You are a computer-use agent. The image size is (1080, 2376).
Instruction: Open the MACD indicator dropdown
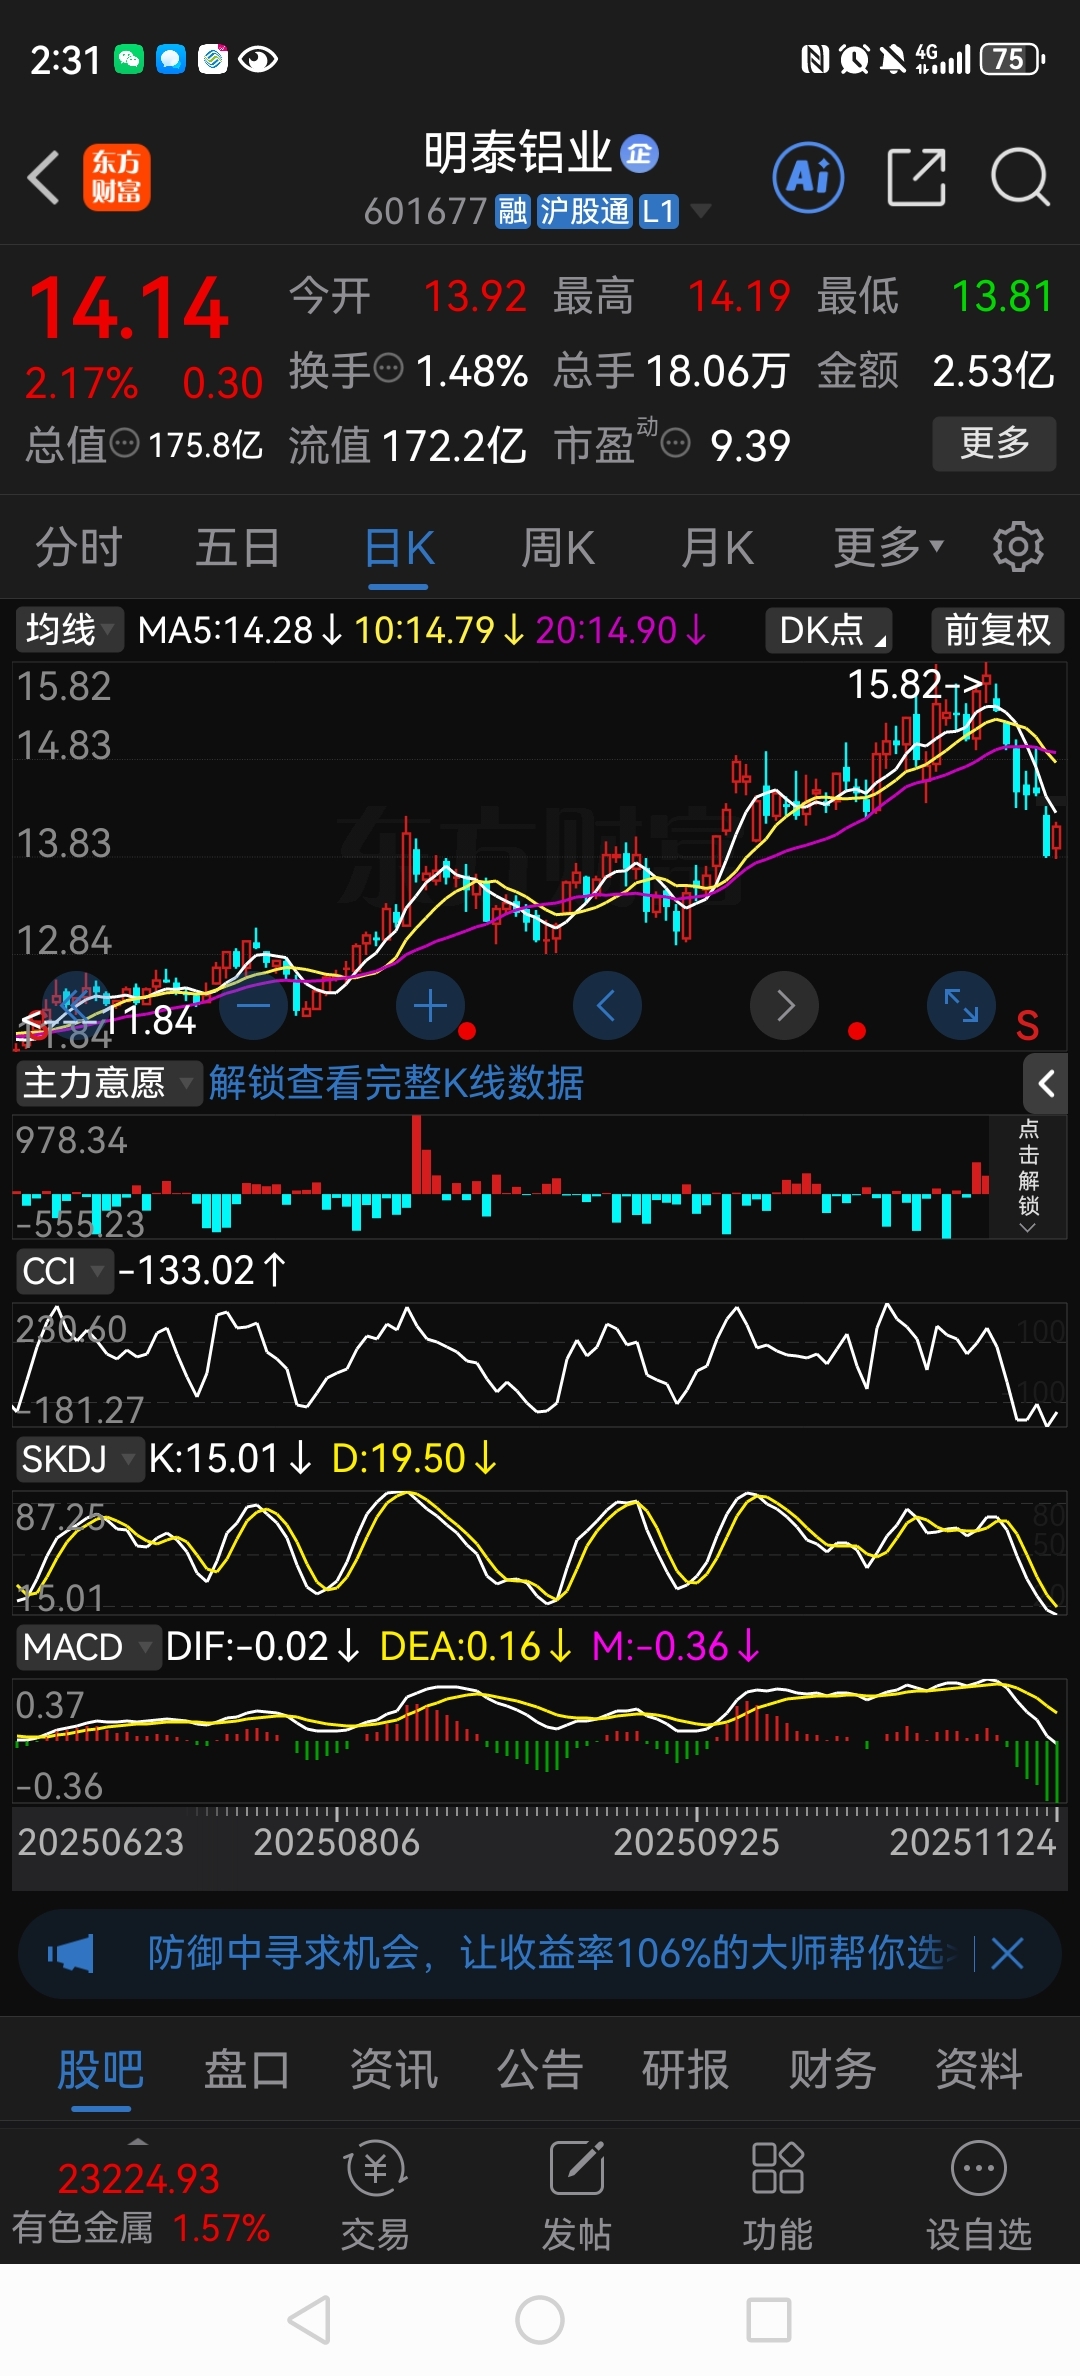click(x=87, y=1647)
